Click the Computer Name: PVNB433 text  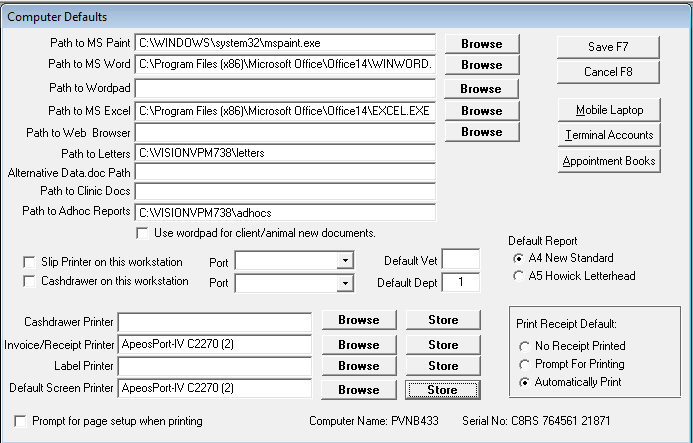coord(374,421)
